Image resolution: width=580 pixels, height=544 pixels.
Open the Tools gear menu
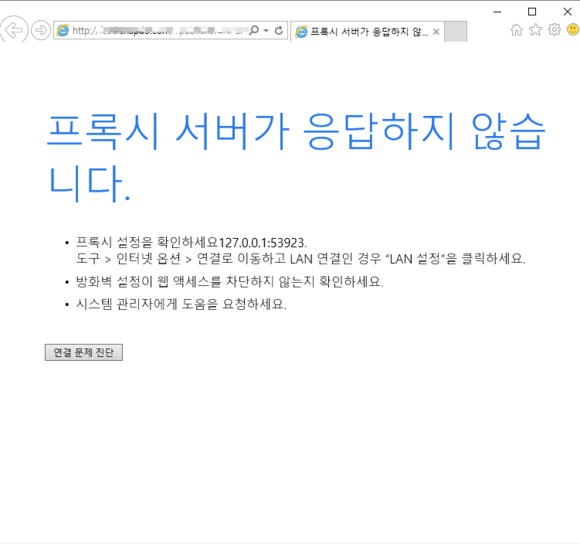554,30
